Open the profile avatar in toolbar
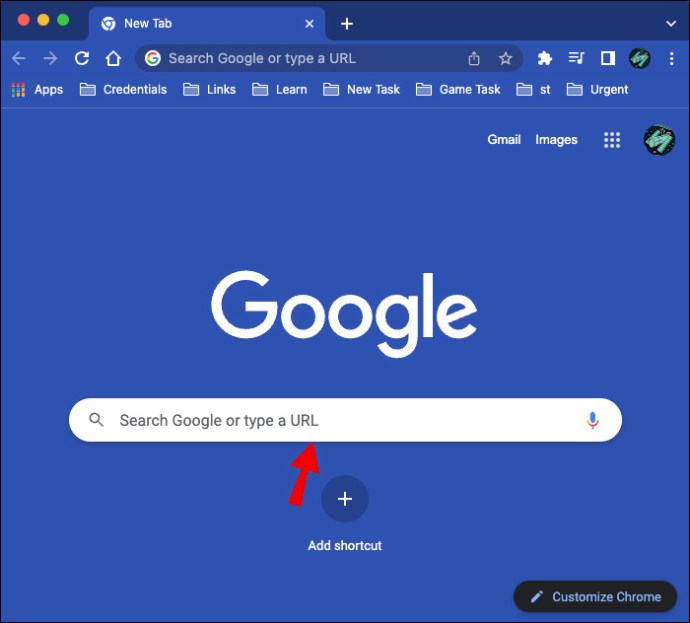690x623 pixels. [x=639, y=58]
